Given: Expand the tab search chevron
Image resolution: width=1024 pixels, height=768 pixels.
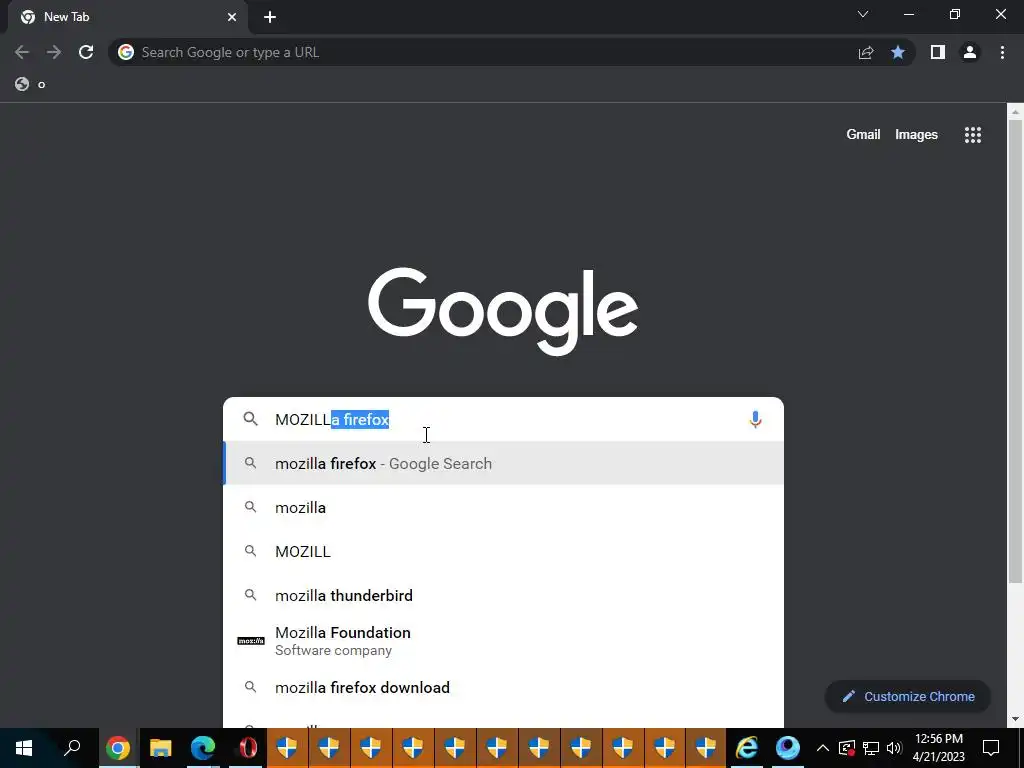Looking at the screenshot, I should click(863, 14).
